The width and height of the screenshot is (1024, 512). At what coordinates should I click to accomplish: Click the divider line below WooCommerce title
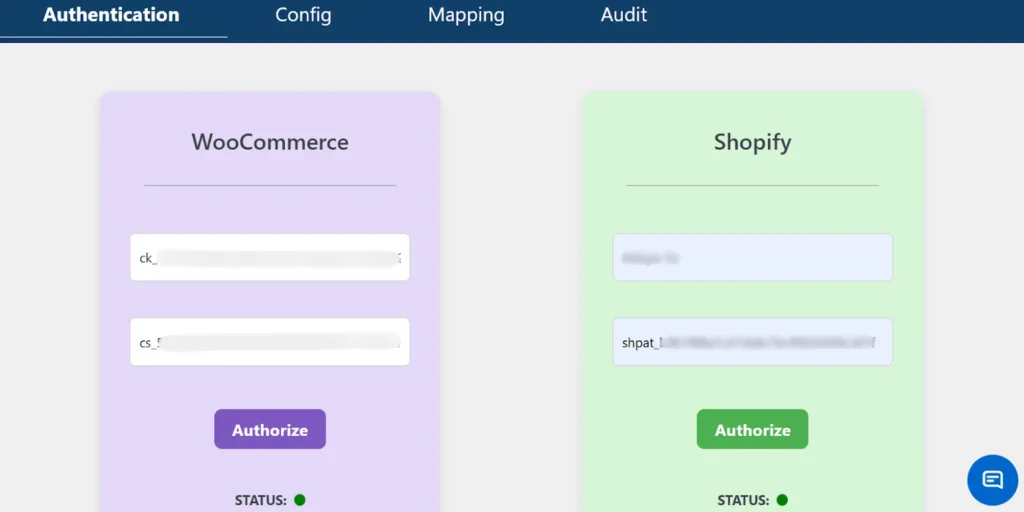(270, 185)
